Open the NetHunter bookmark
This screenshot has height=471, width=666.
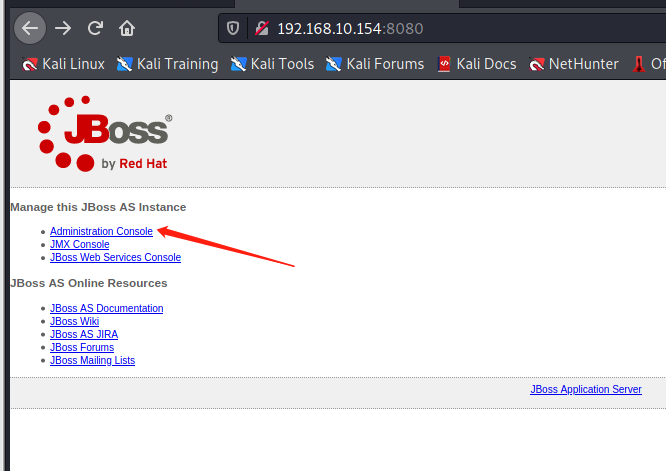[574, 64]
